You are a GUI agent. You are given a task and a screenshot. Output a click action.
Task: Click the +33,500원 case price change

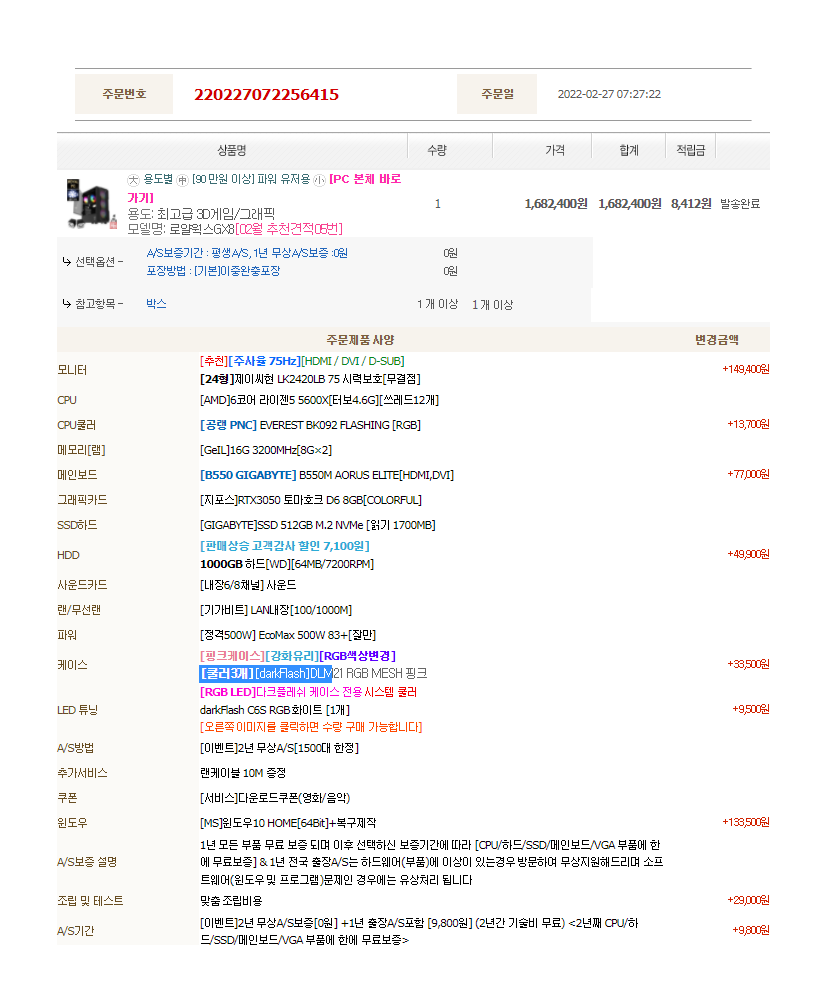click(x=748, y=664)
